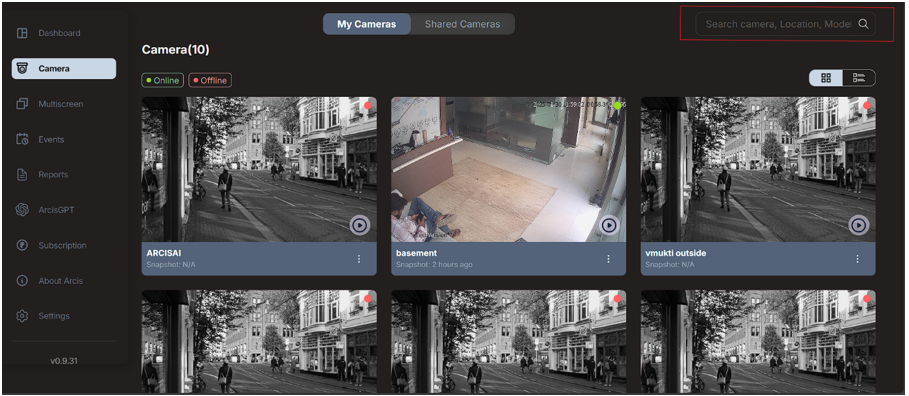This screenshot has height=396, width=909.
Task: Toggle the Online status filter
Action: (x=162, y=81)
